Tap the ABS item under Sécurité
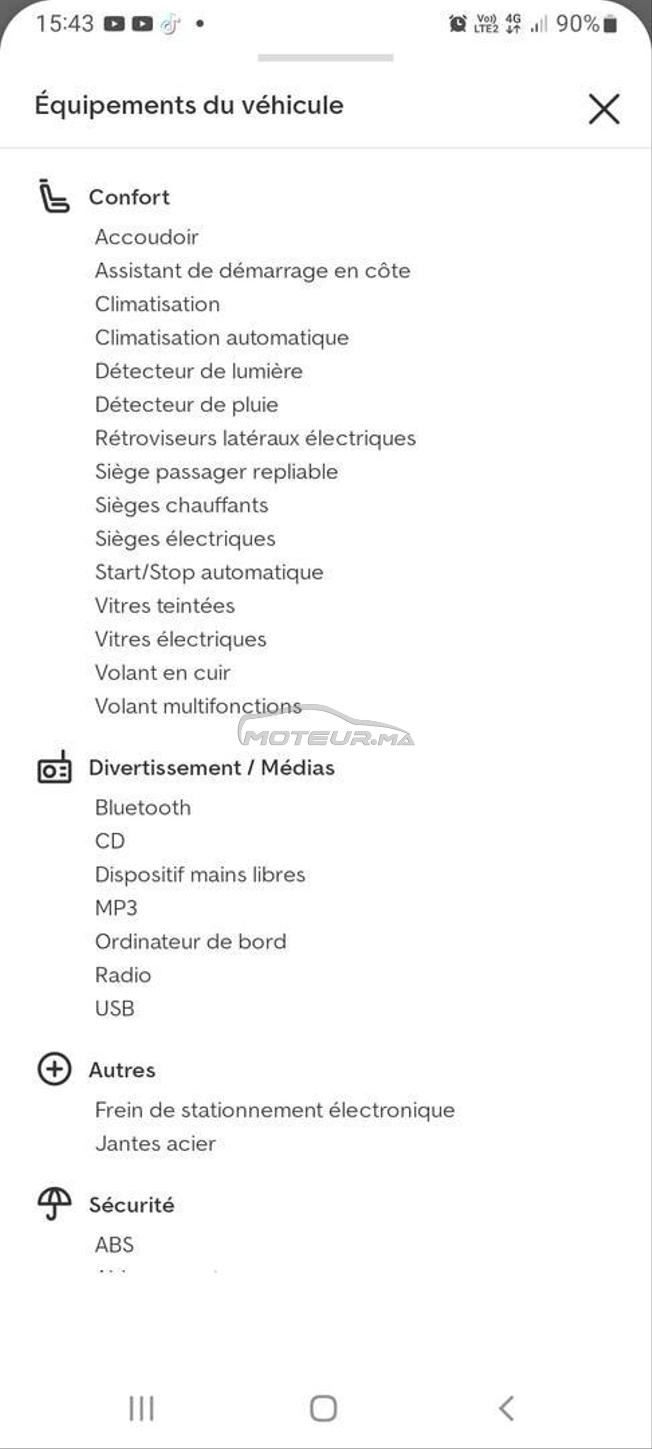This screenshot has height=1449, width=652. coord(114,1245)
